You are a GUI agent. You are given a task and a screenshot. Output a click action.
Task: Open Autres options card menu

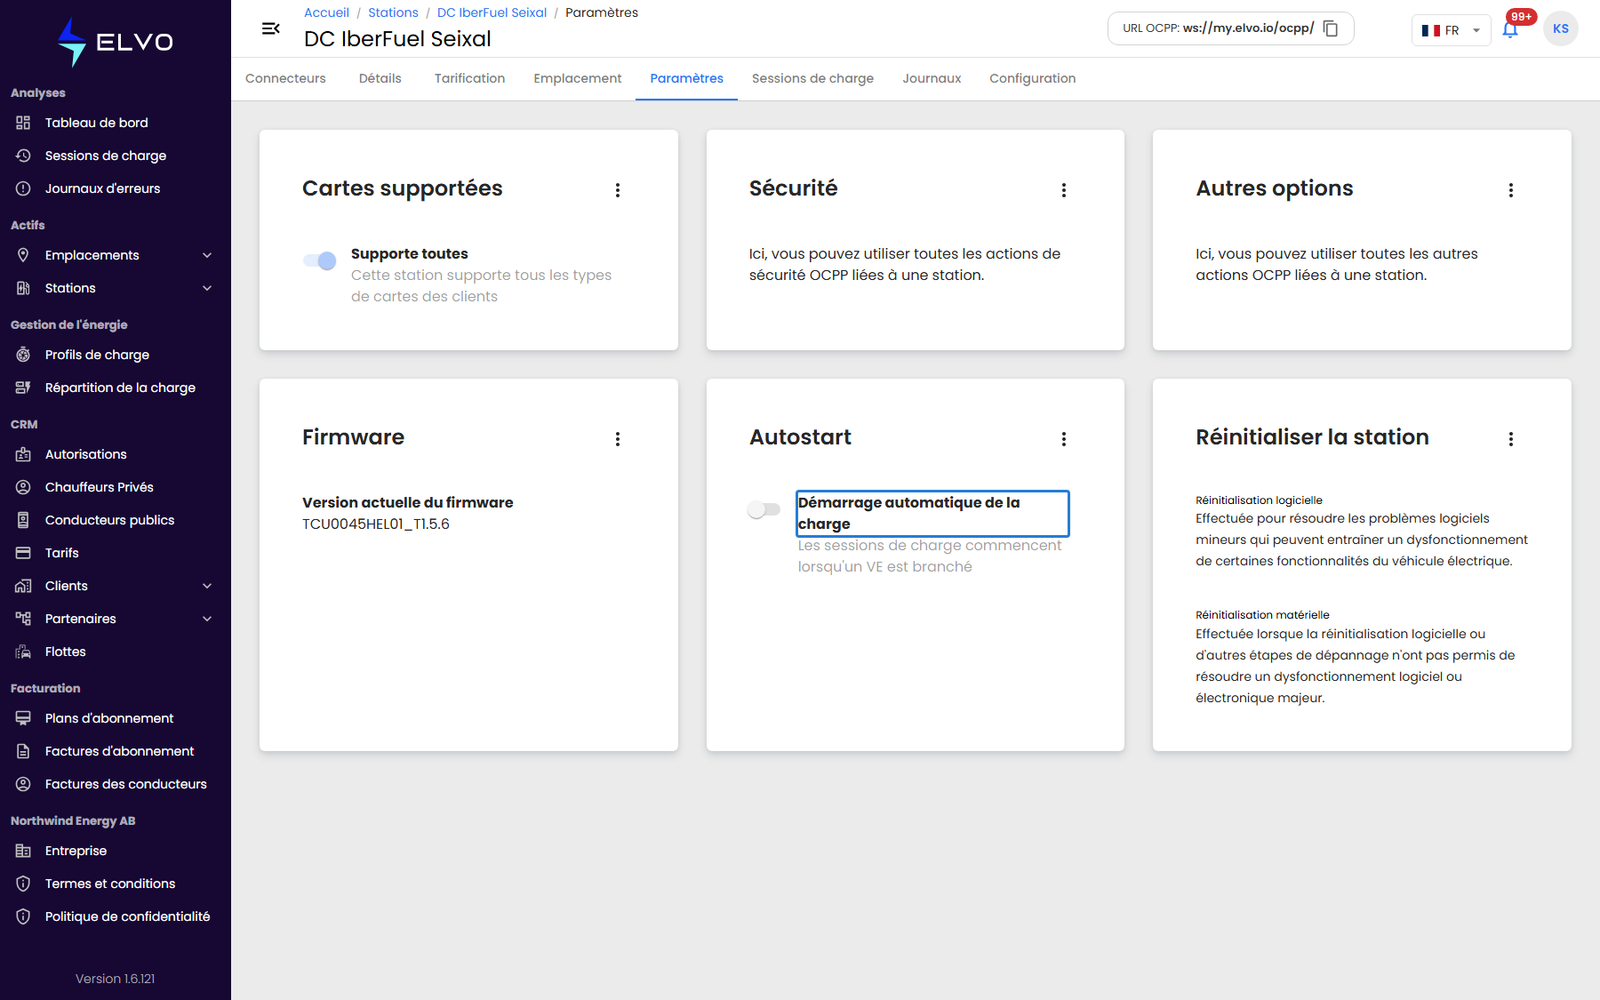pos(1511,190)
